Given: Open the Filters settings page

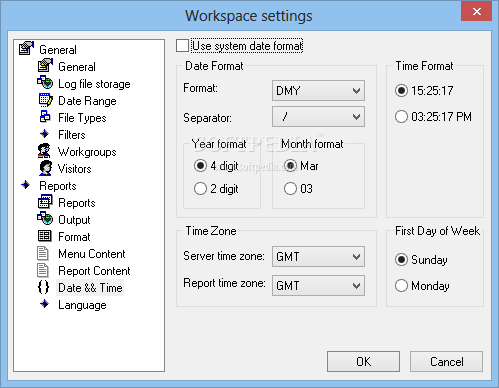Looking at the screenshot, I should (x=72, y=135).
